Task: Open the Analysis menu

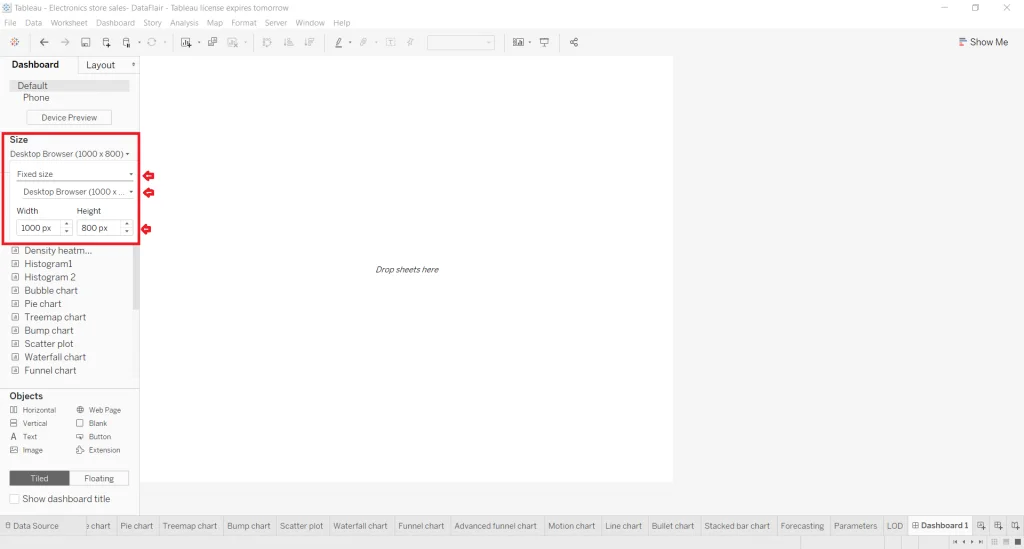Action: pos(184,23)
